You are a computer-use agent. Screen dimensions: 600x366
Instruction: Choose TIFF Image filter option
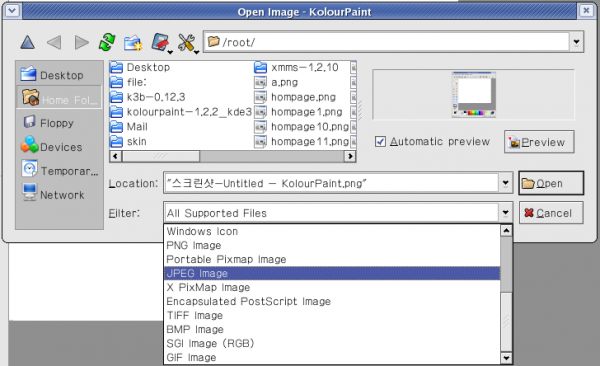coord(332,315)
